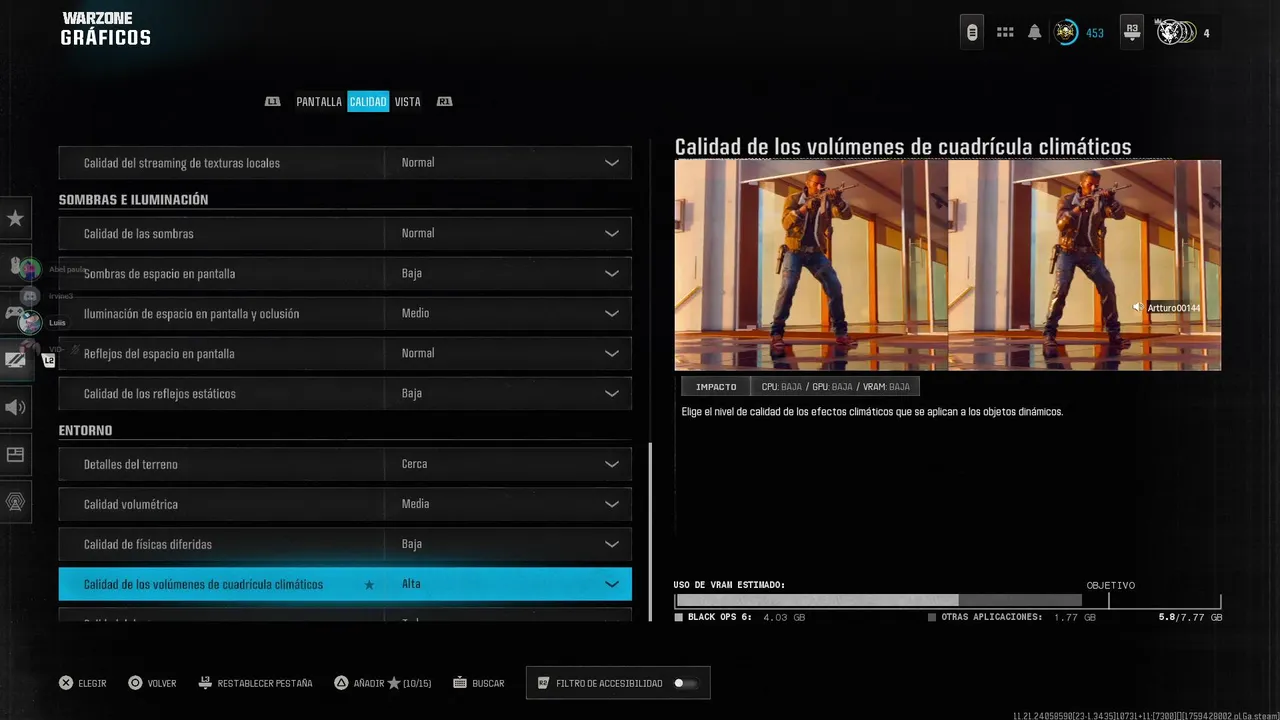The image size is (1280, 720).
Task: Open the grid apps menu icon
Action: [1005, 33]
